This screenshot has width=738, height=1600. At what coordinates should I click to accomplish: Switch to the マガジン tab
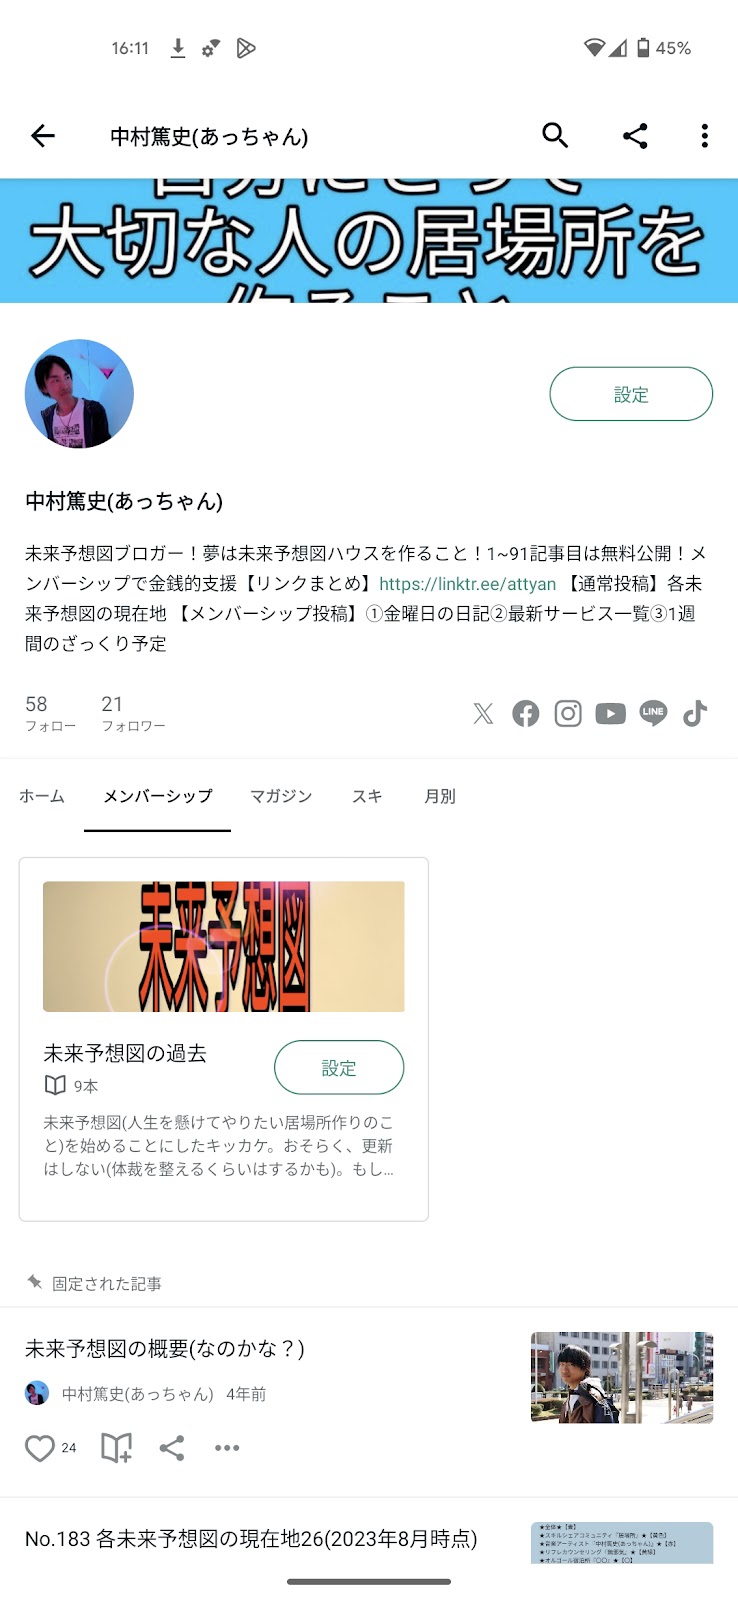[281, 796]
